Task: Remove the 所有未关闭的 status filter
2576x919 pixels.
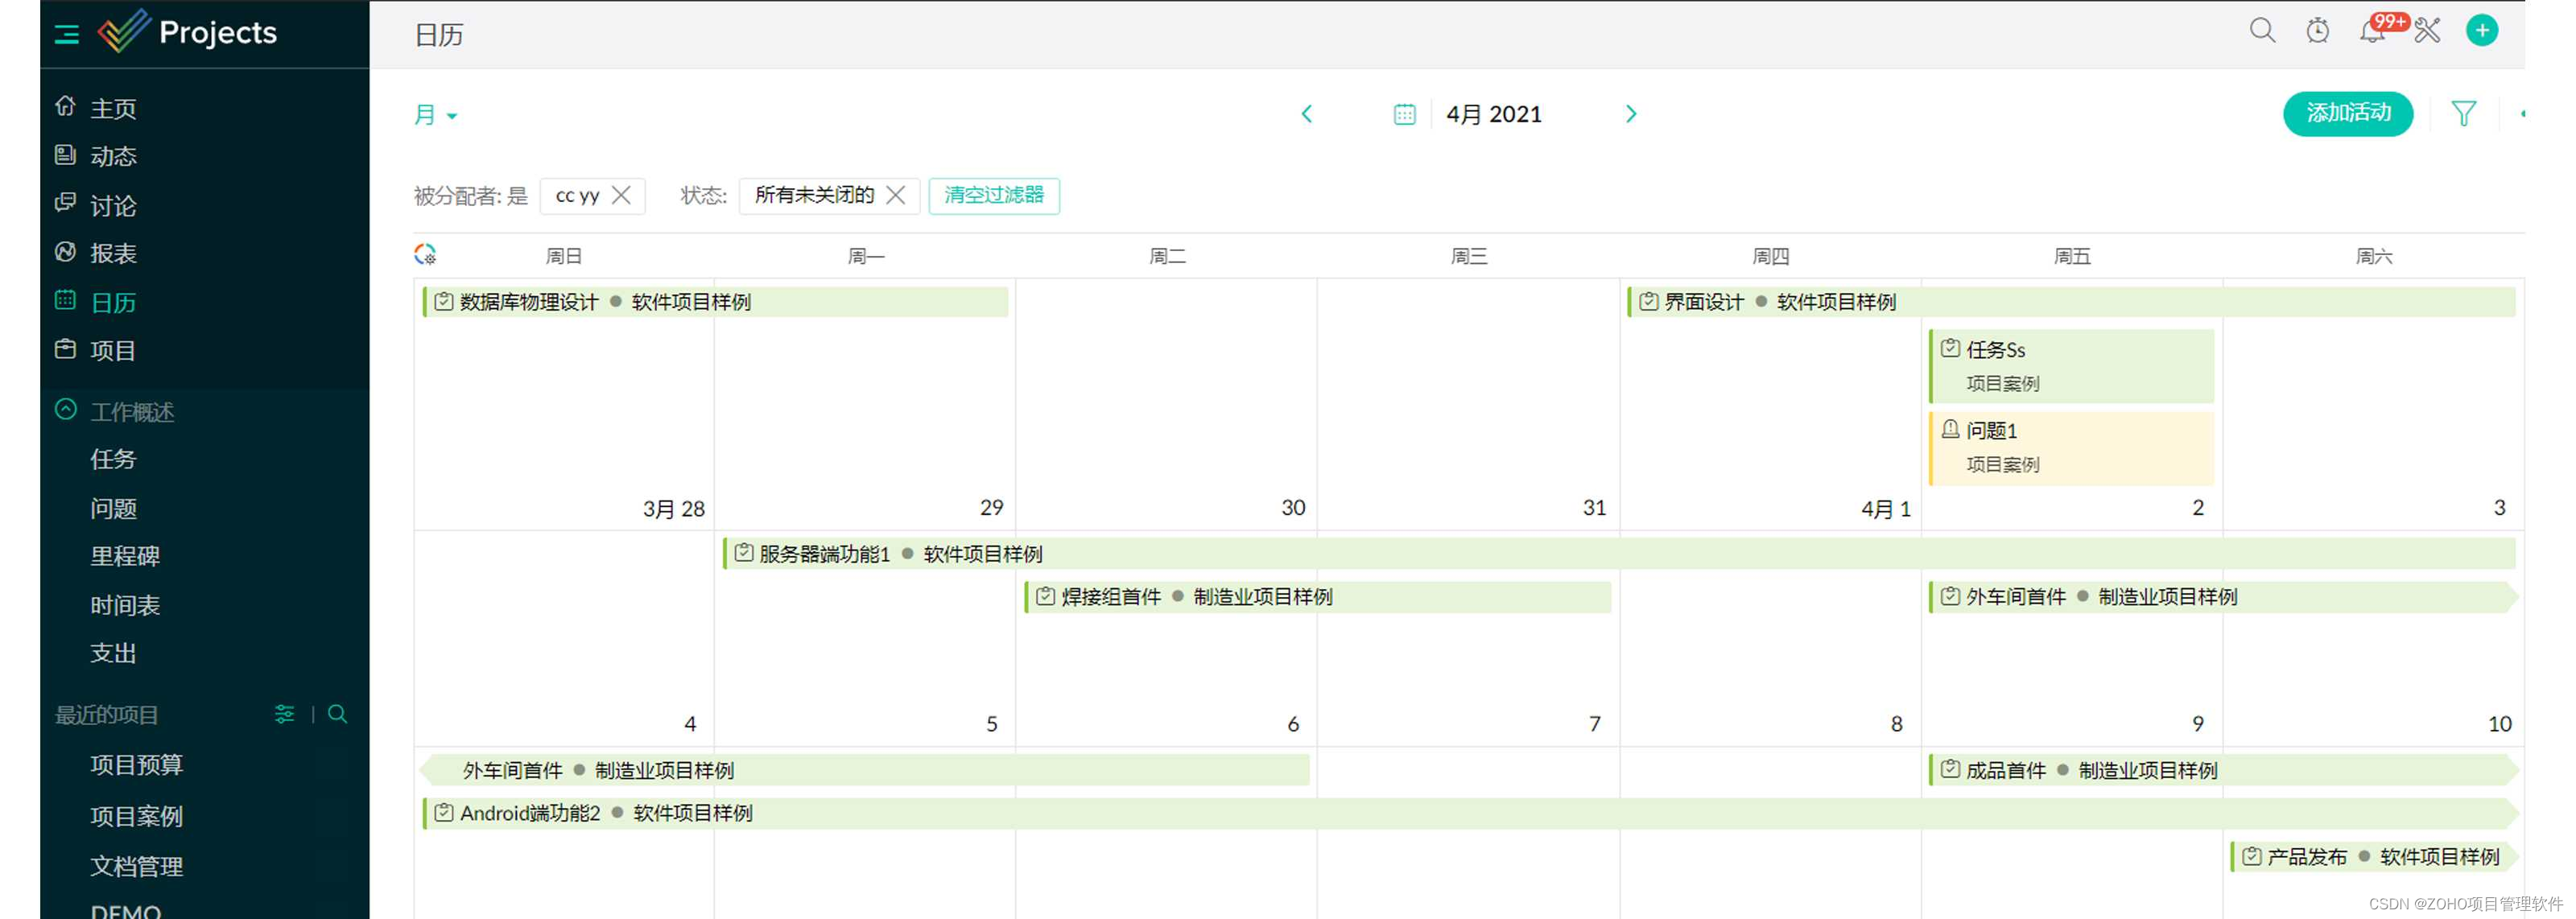Action: tap(896, 195)
